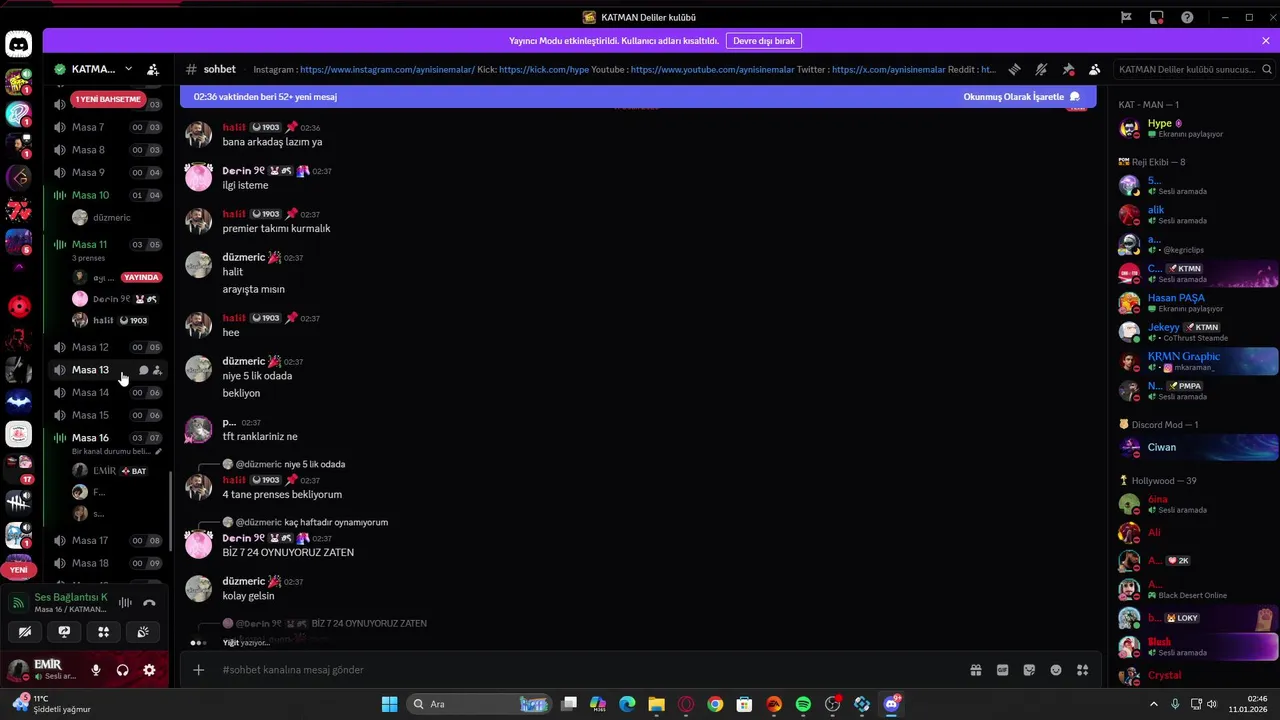
Task: Join Masa 12 voice channel
Action: 107,347
